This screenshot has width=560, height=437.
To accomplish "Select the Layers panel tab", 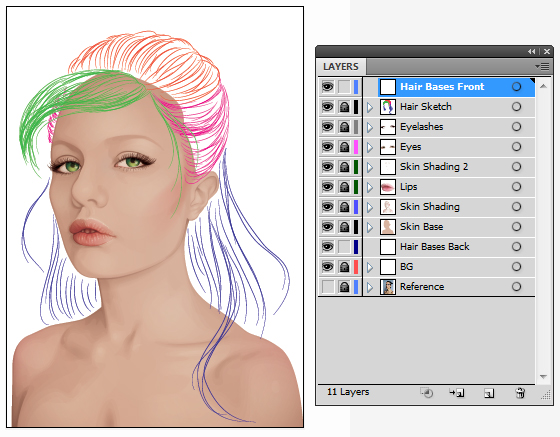I will 341,67.
